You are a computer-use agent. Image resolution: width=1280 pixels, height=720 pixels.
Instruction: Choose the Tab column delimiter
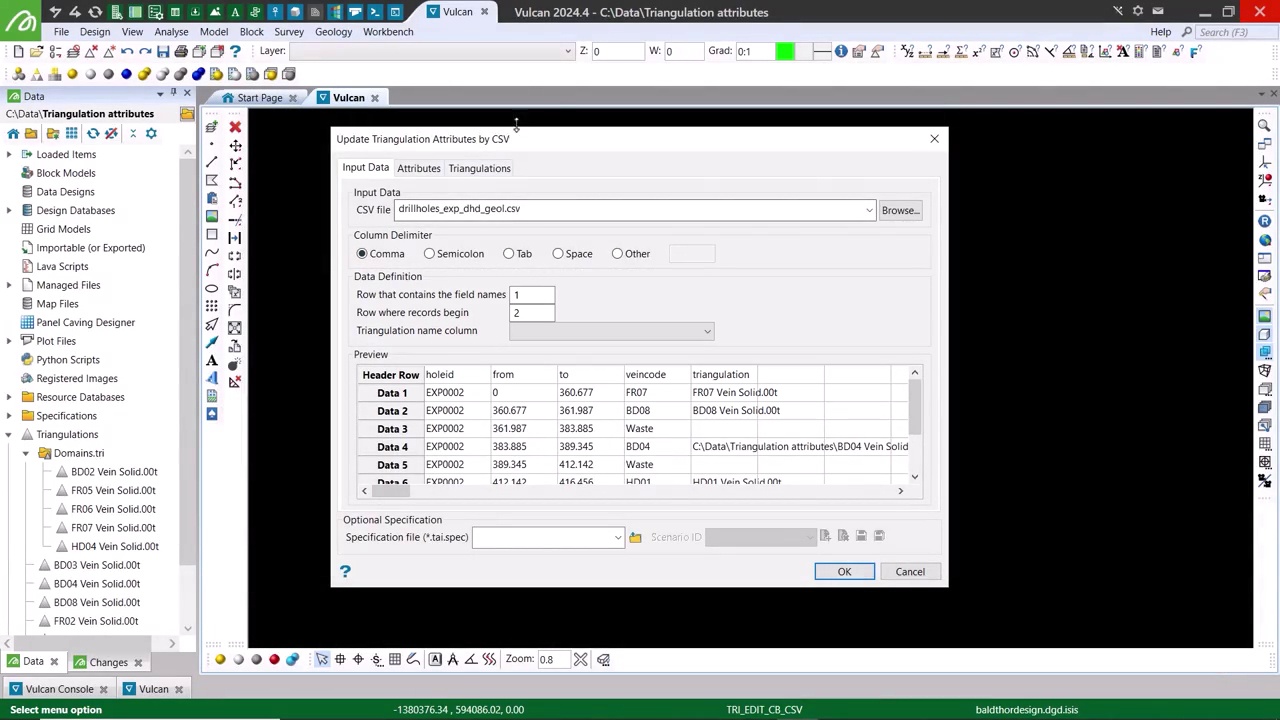point(508,254)
